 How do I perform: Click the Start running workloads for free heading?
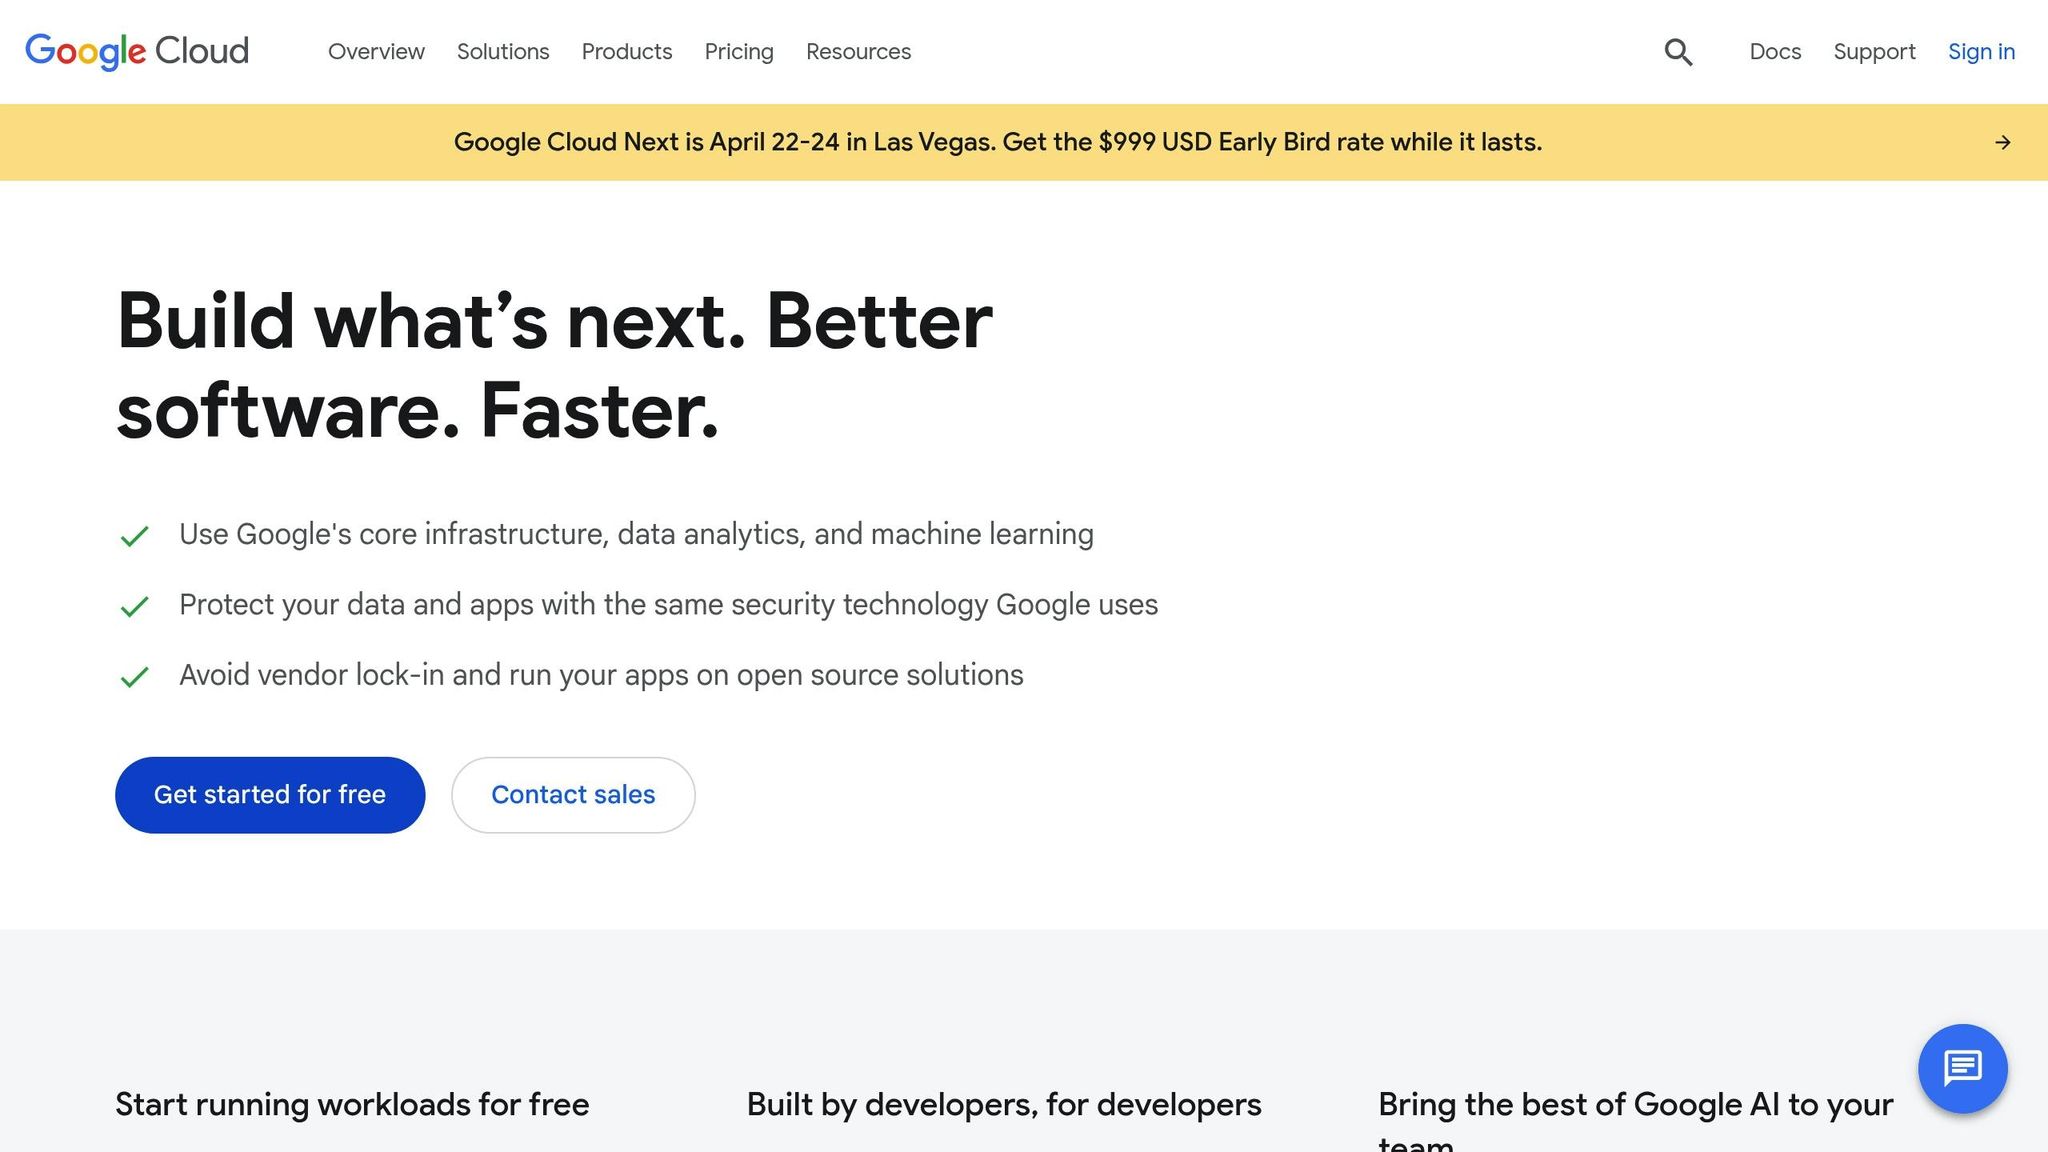tap(352, 1105)
